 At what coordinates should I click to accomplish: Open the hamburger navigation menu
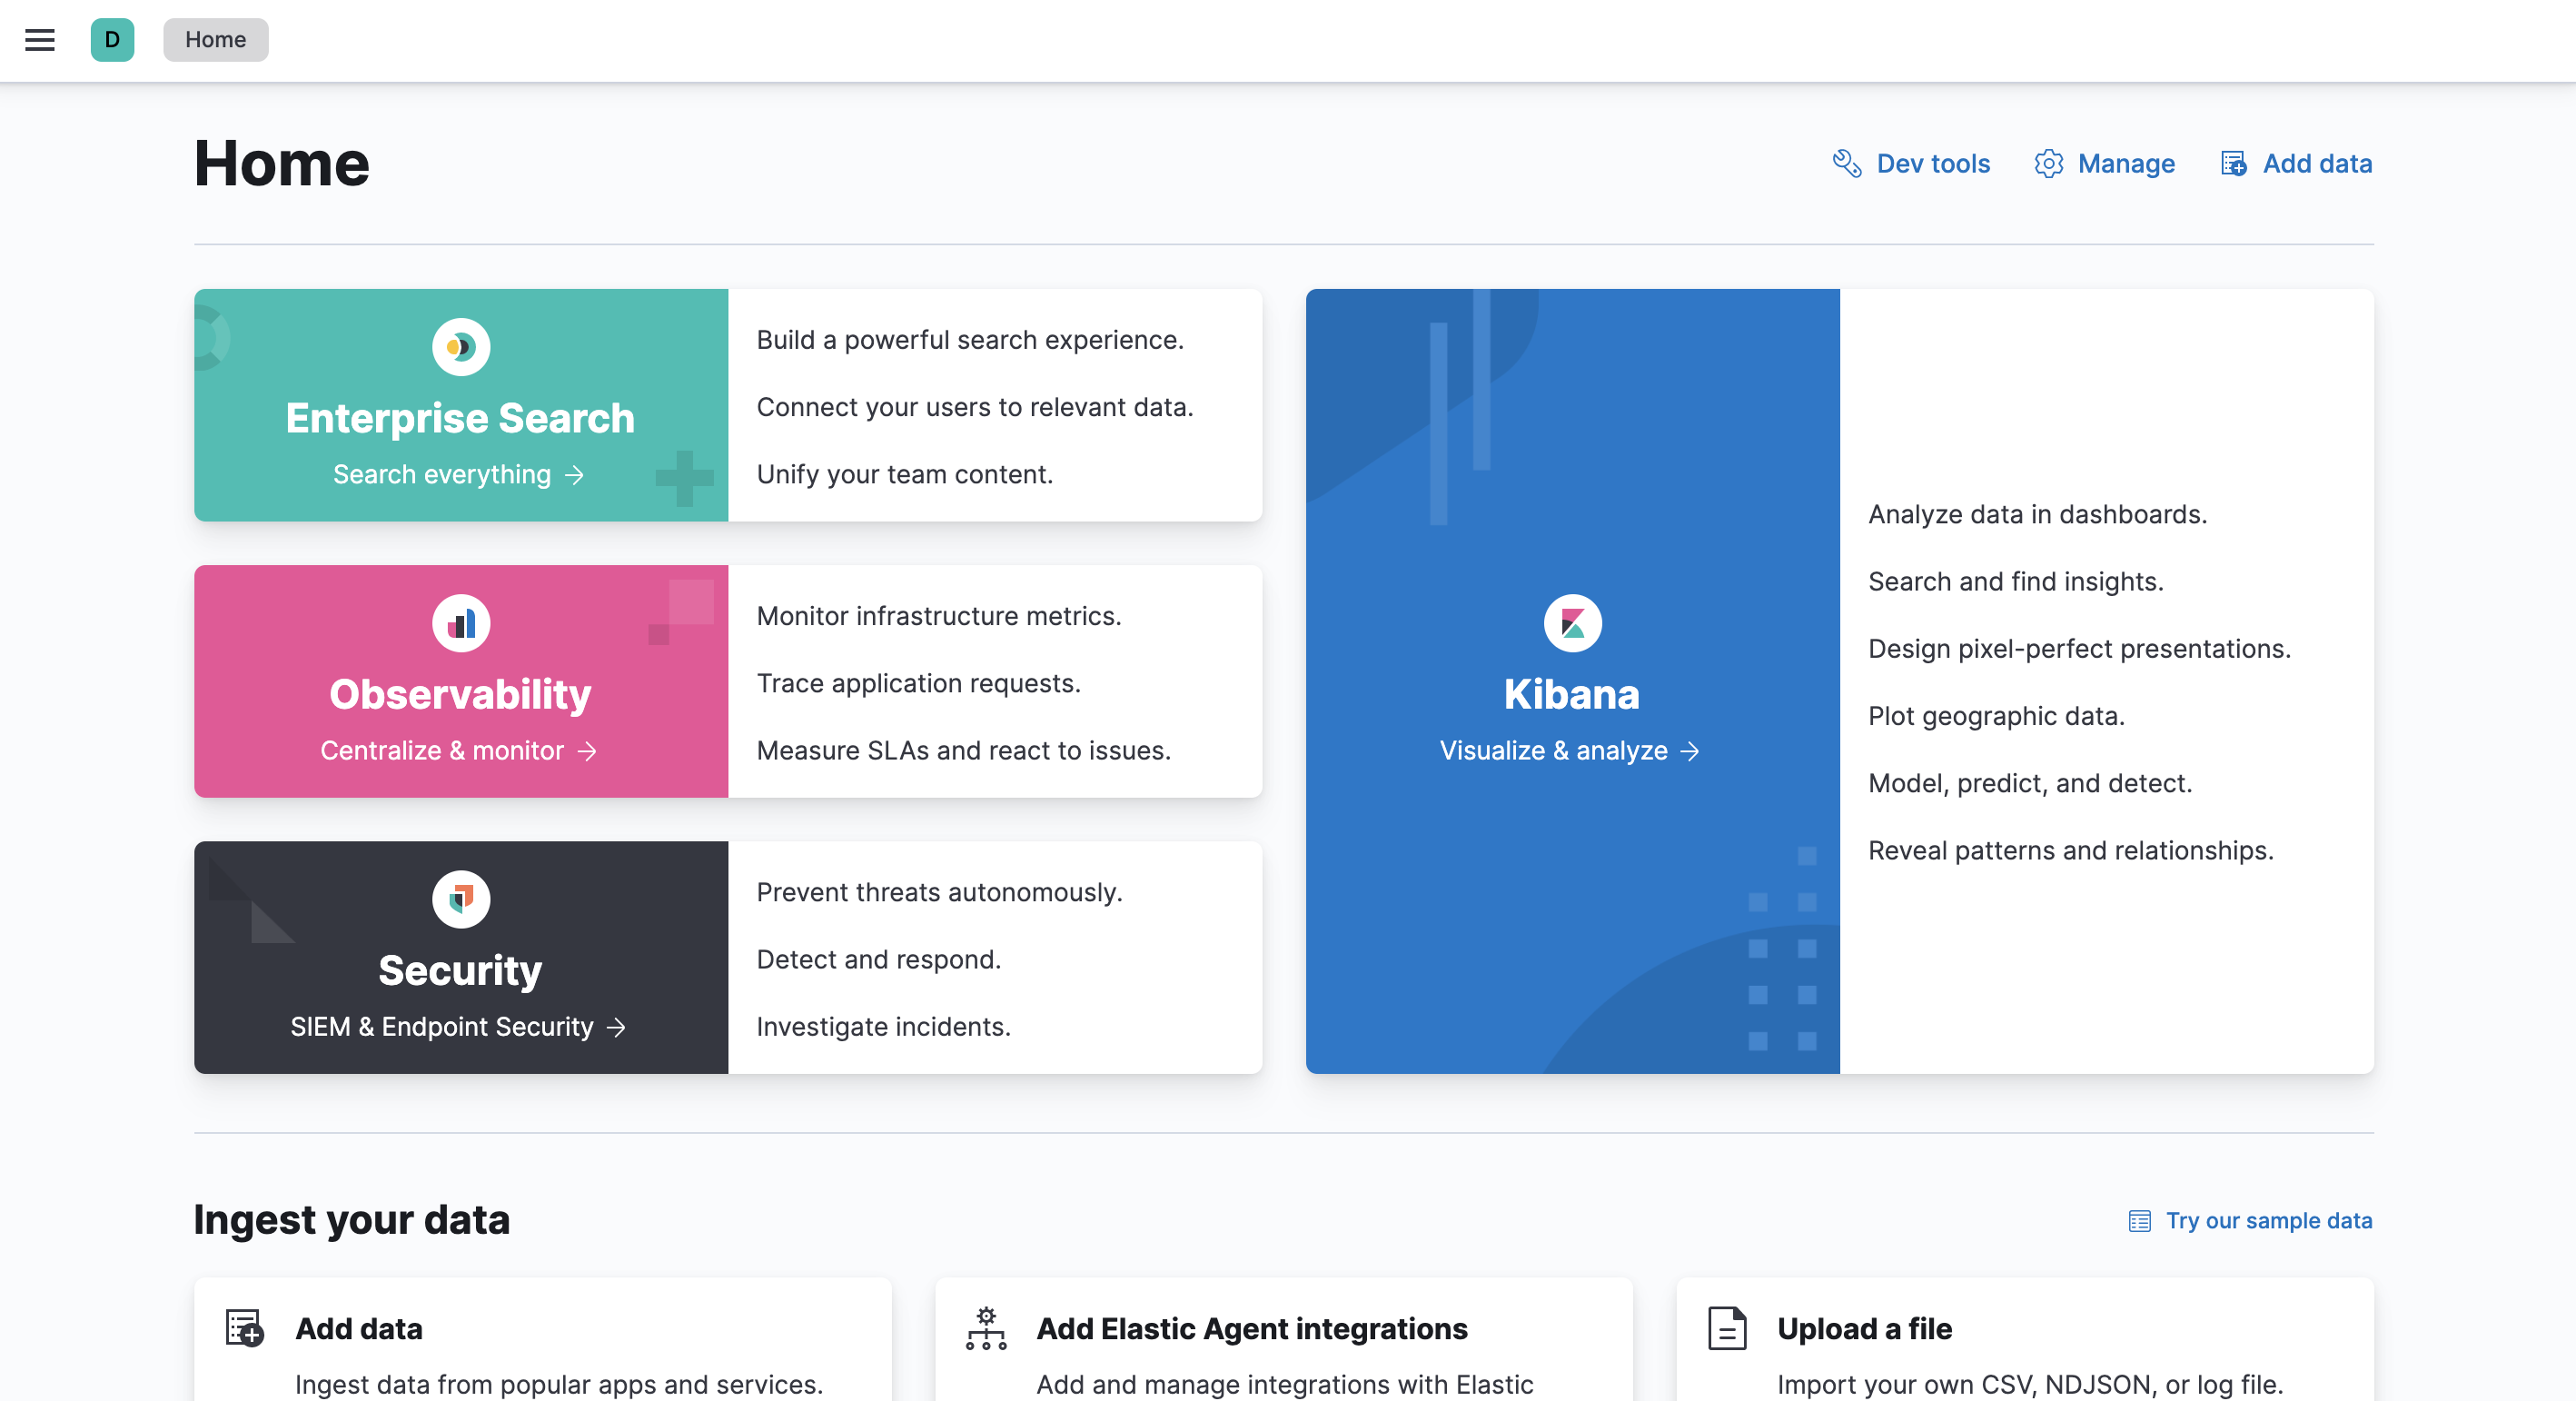tap(40, 40)
